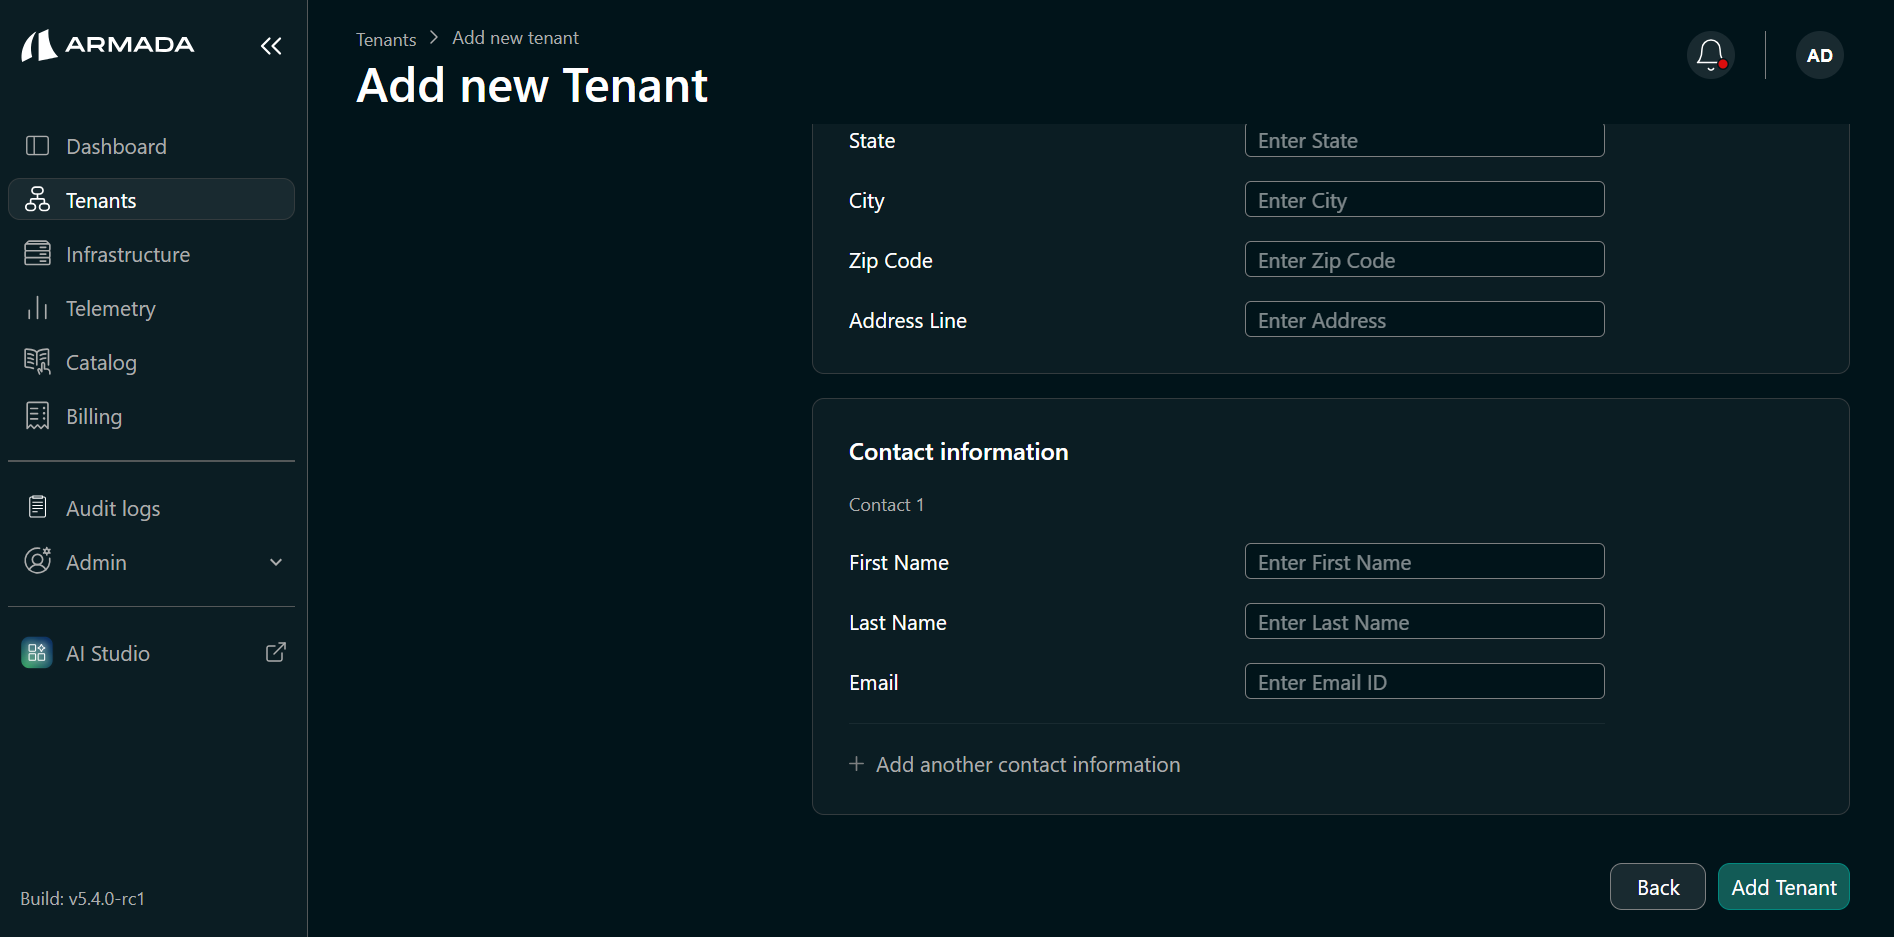
Task: Click the Add new Tenant page title
Action: 532,86
